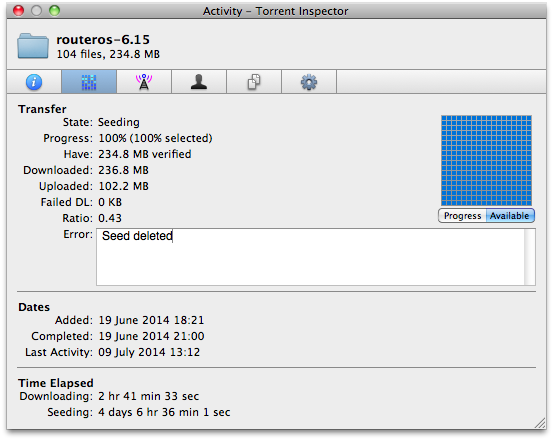553x440 pixels.
Task: Select the Progress pieces view
Action: (462, 216)
